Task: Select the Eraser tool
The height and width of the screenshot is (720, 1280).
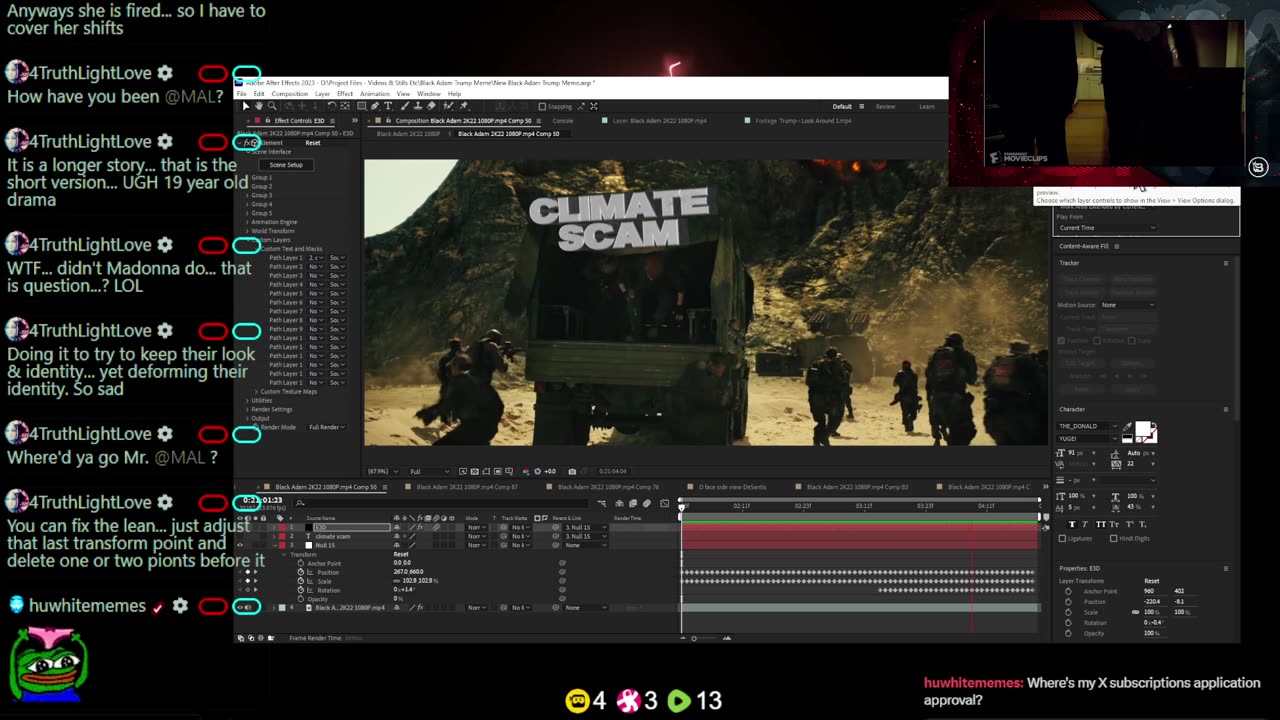Action: tap(431, 106)
